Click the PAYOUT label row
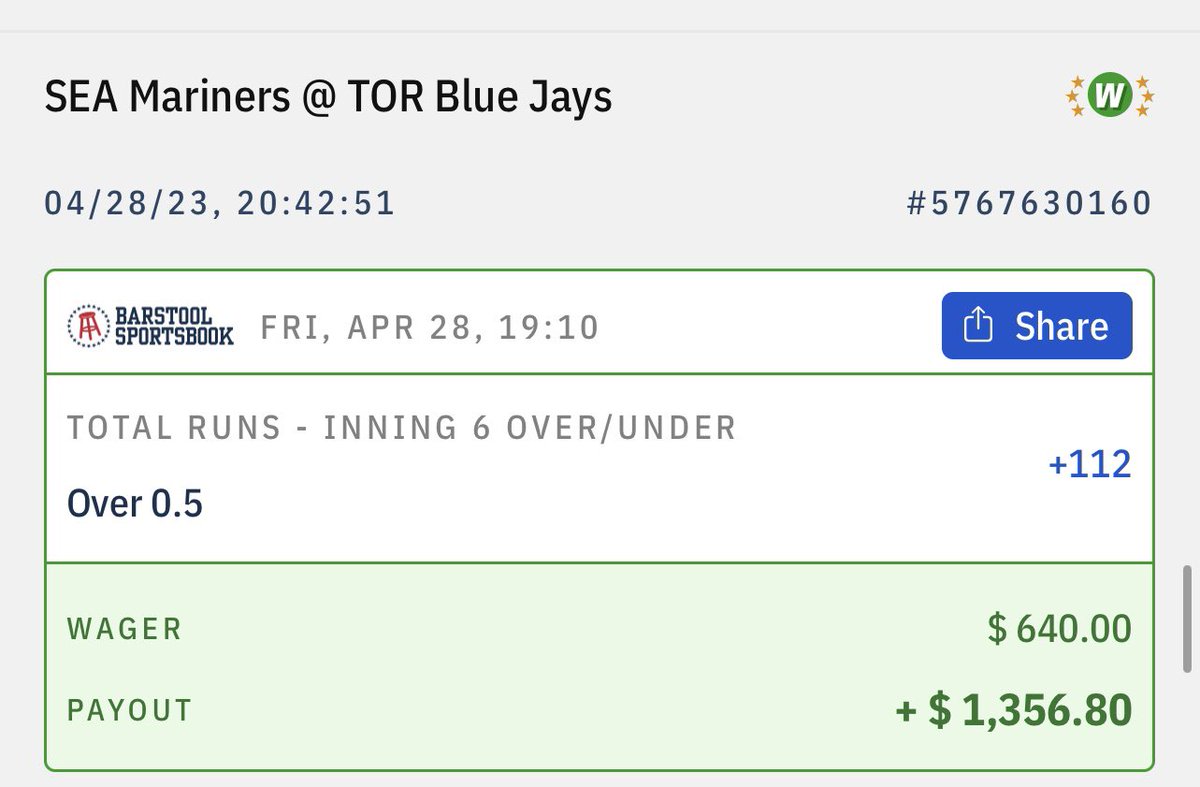Screen dimensions: 1200x787 [x=599, y=710]
